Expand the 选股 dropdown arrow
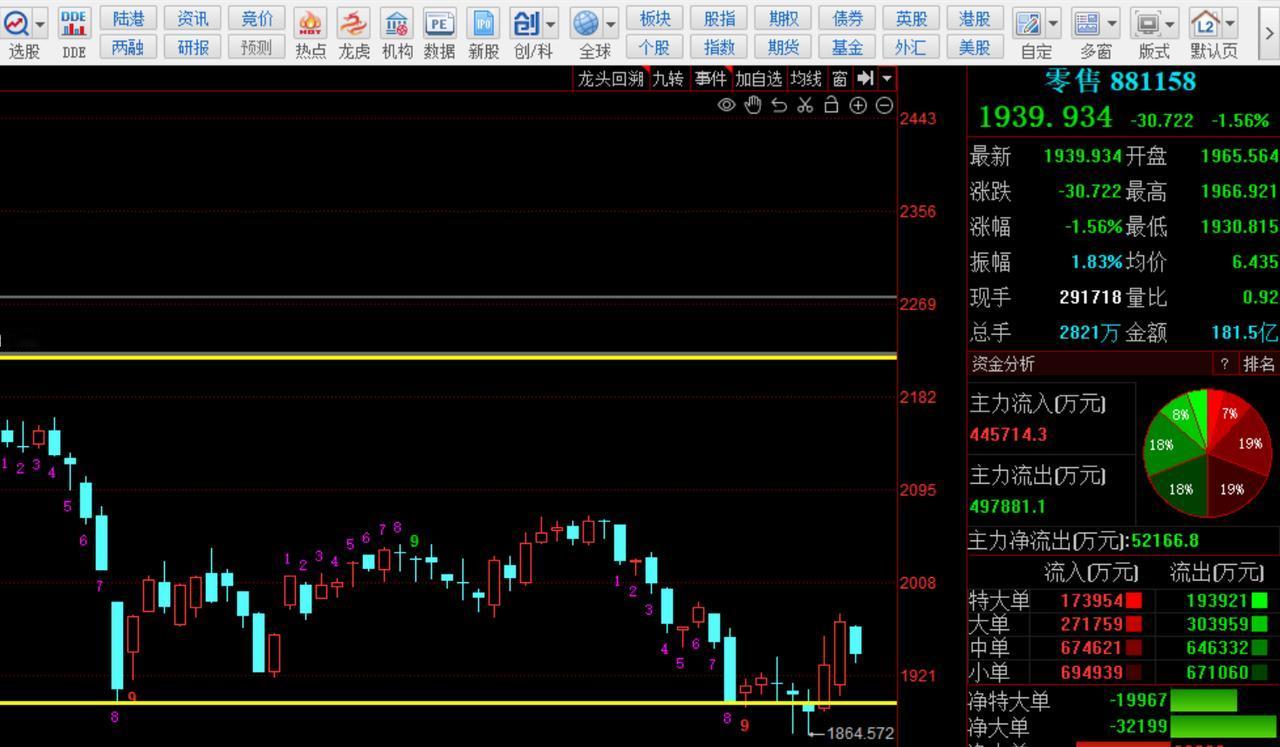1280x747 pixels. (x=40, y=23)
